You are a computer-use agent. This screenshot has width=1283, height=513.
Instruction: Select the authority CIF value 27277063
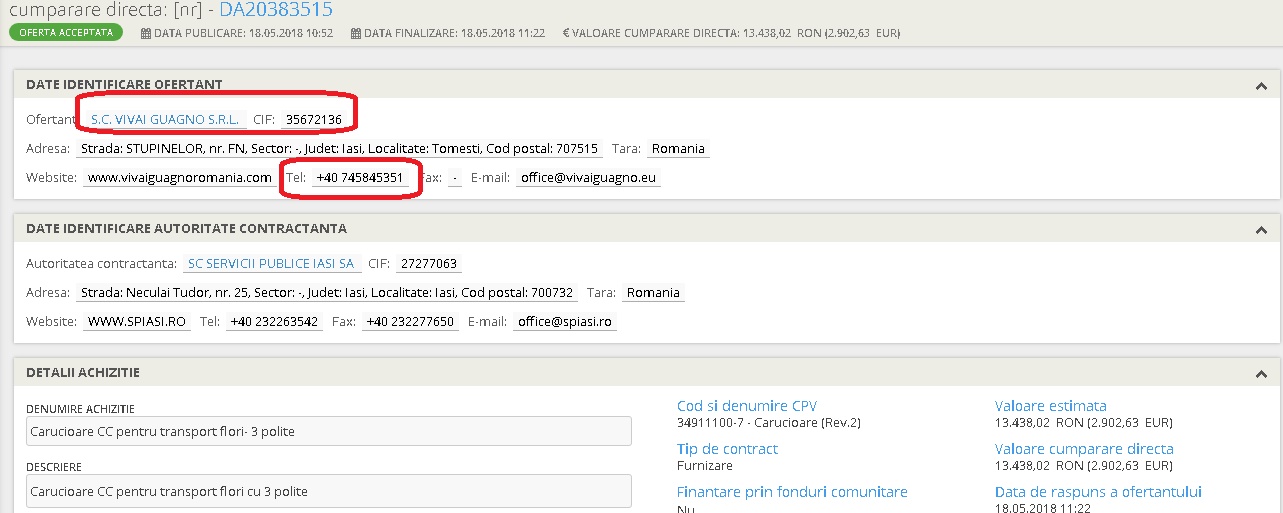click(427, 264)
